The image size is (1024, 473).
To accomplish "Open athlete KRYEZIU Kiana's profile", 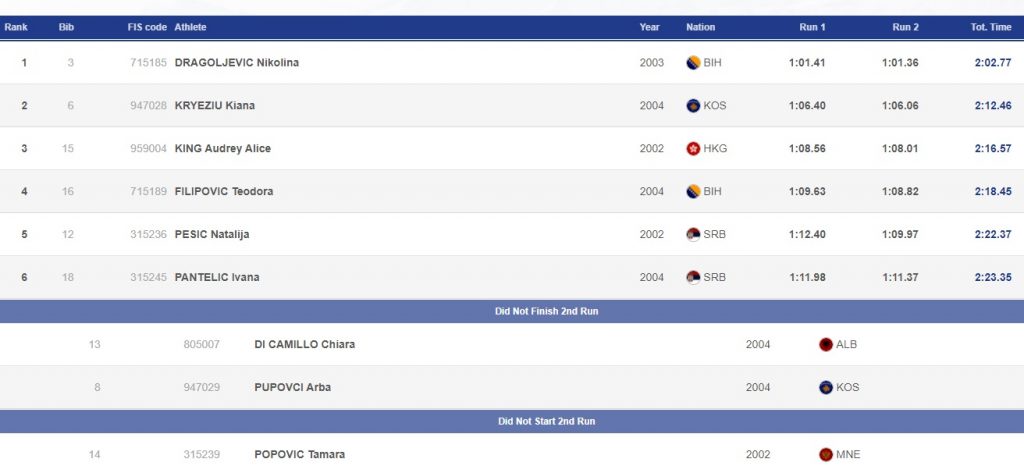I will [214, 106].
